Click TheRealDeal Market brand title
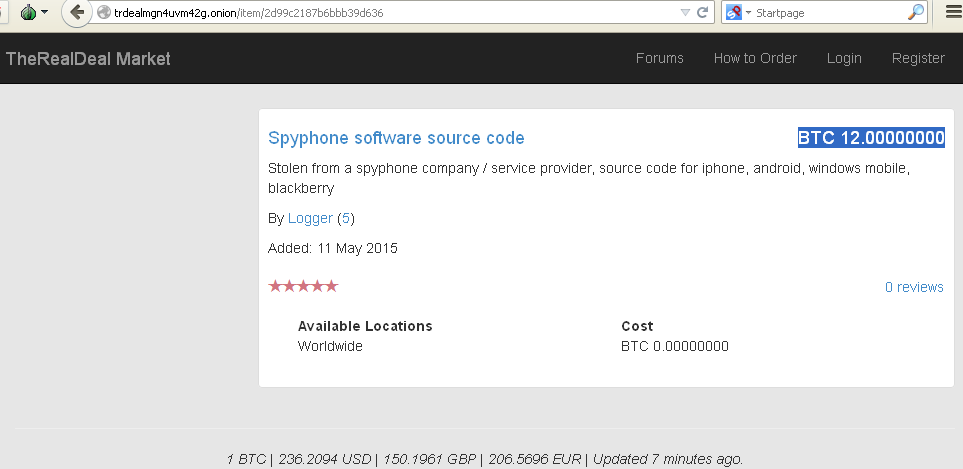Screen dimensions: 963x469 tap(88, 59)
